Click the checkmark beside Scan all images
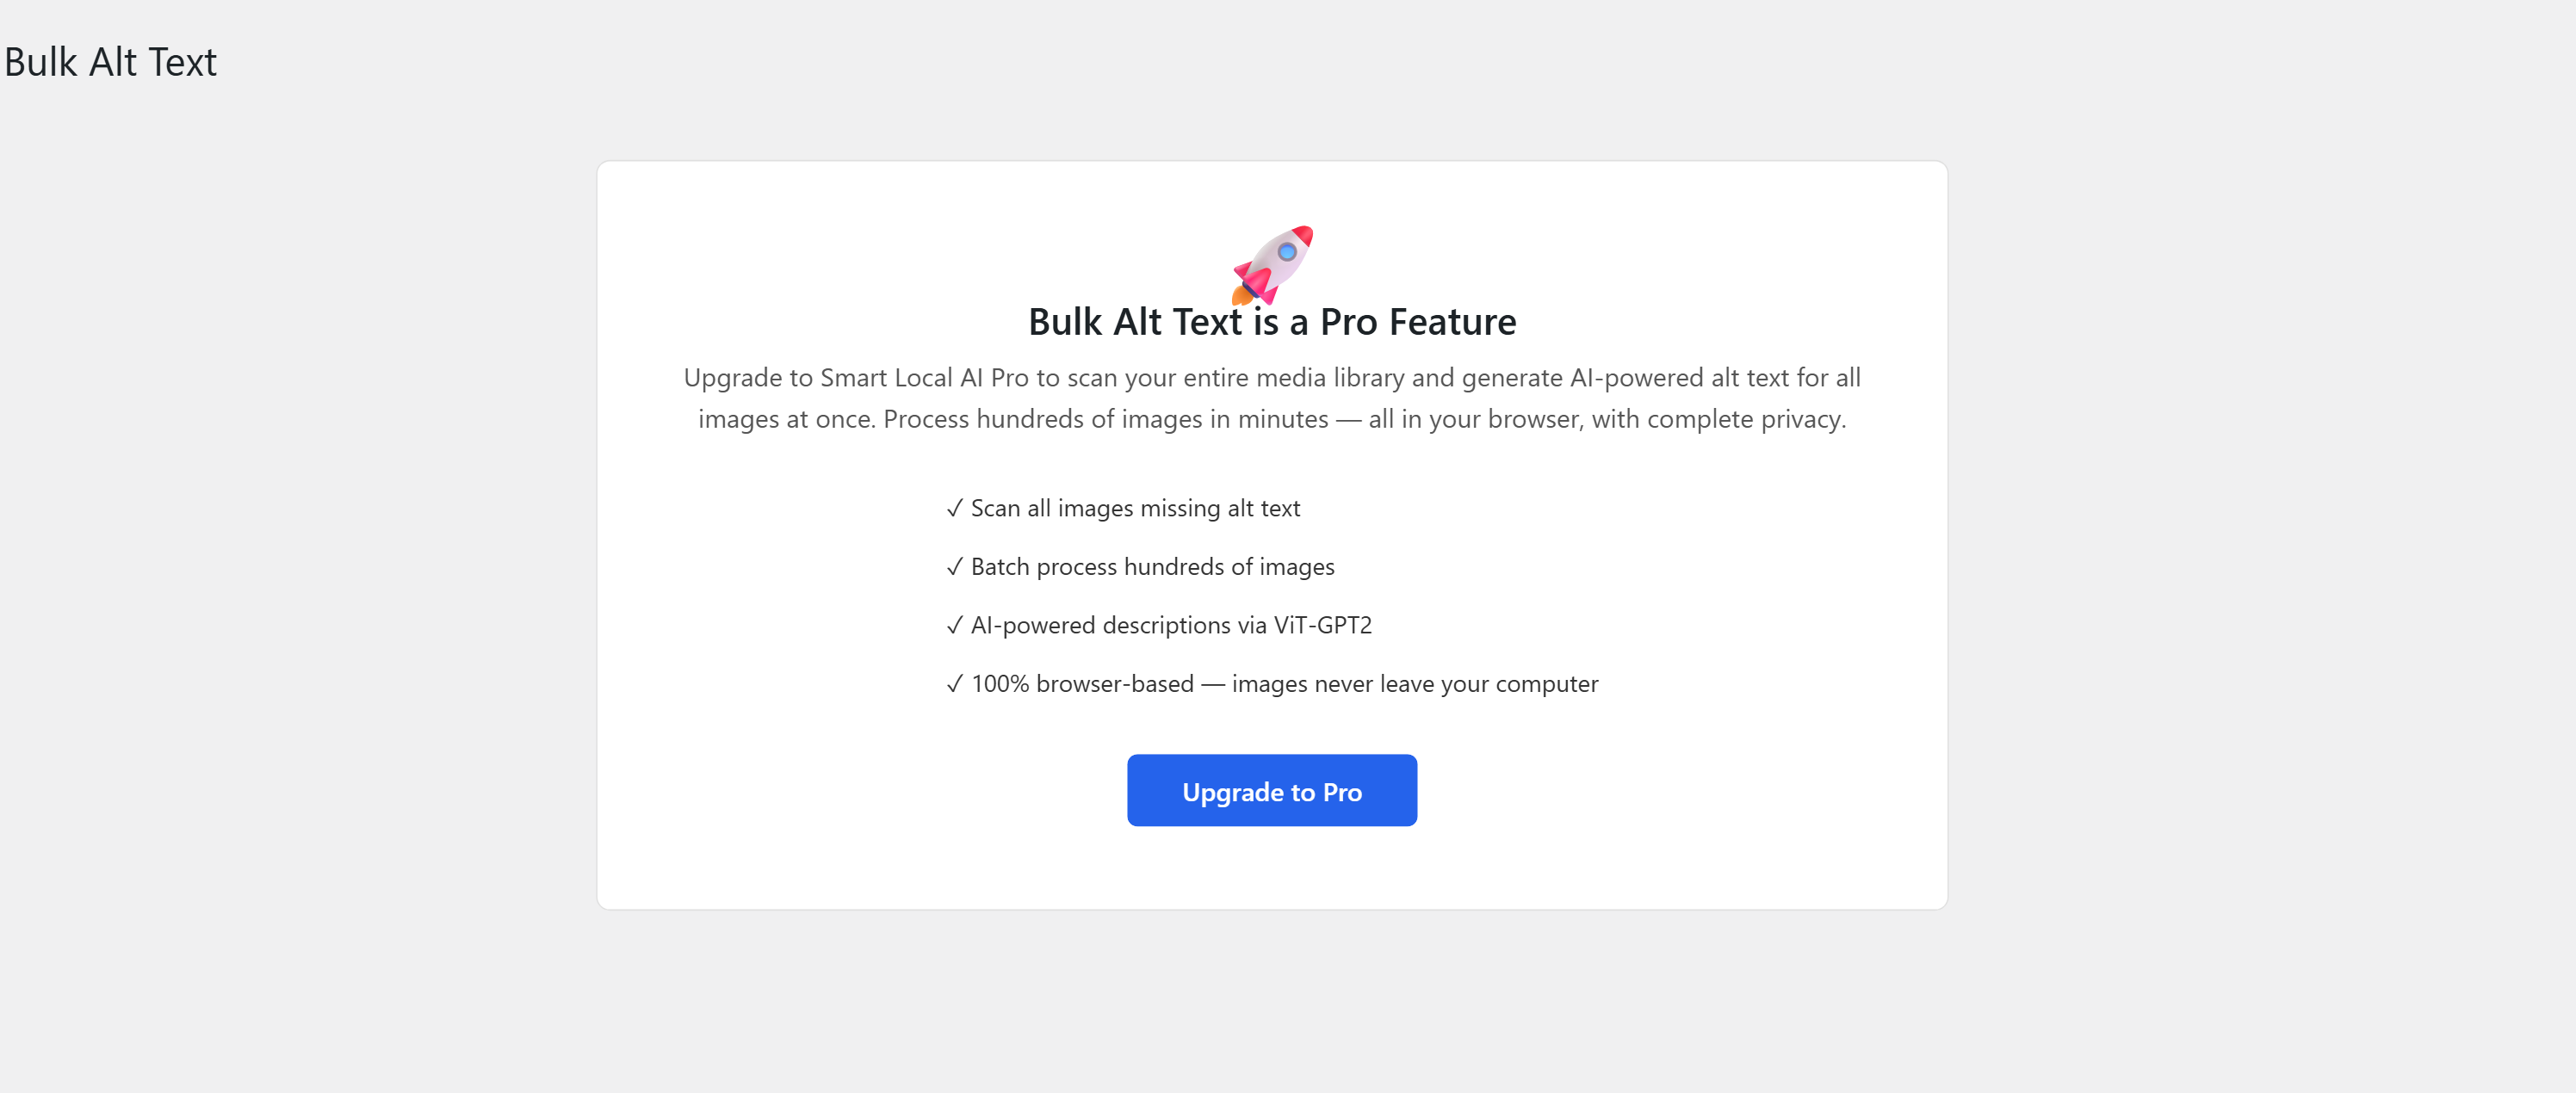The width and height of the screenshot is (2576, 1093). point(954,508)
